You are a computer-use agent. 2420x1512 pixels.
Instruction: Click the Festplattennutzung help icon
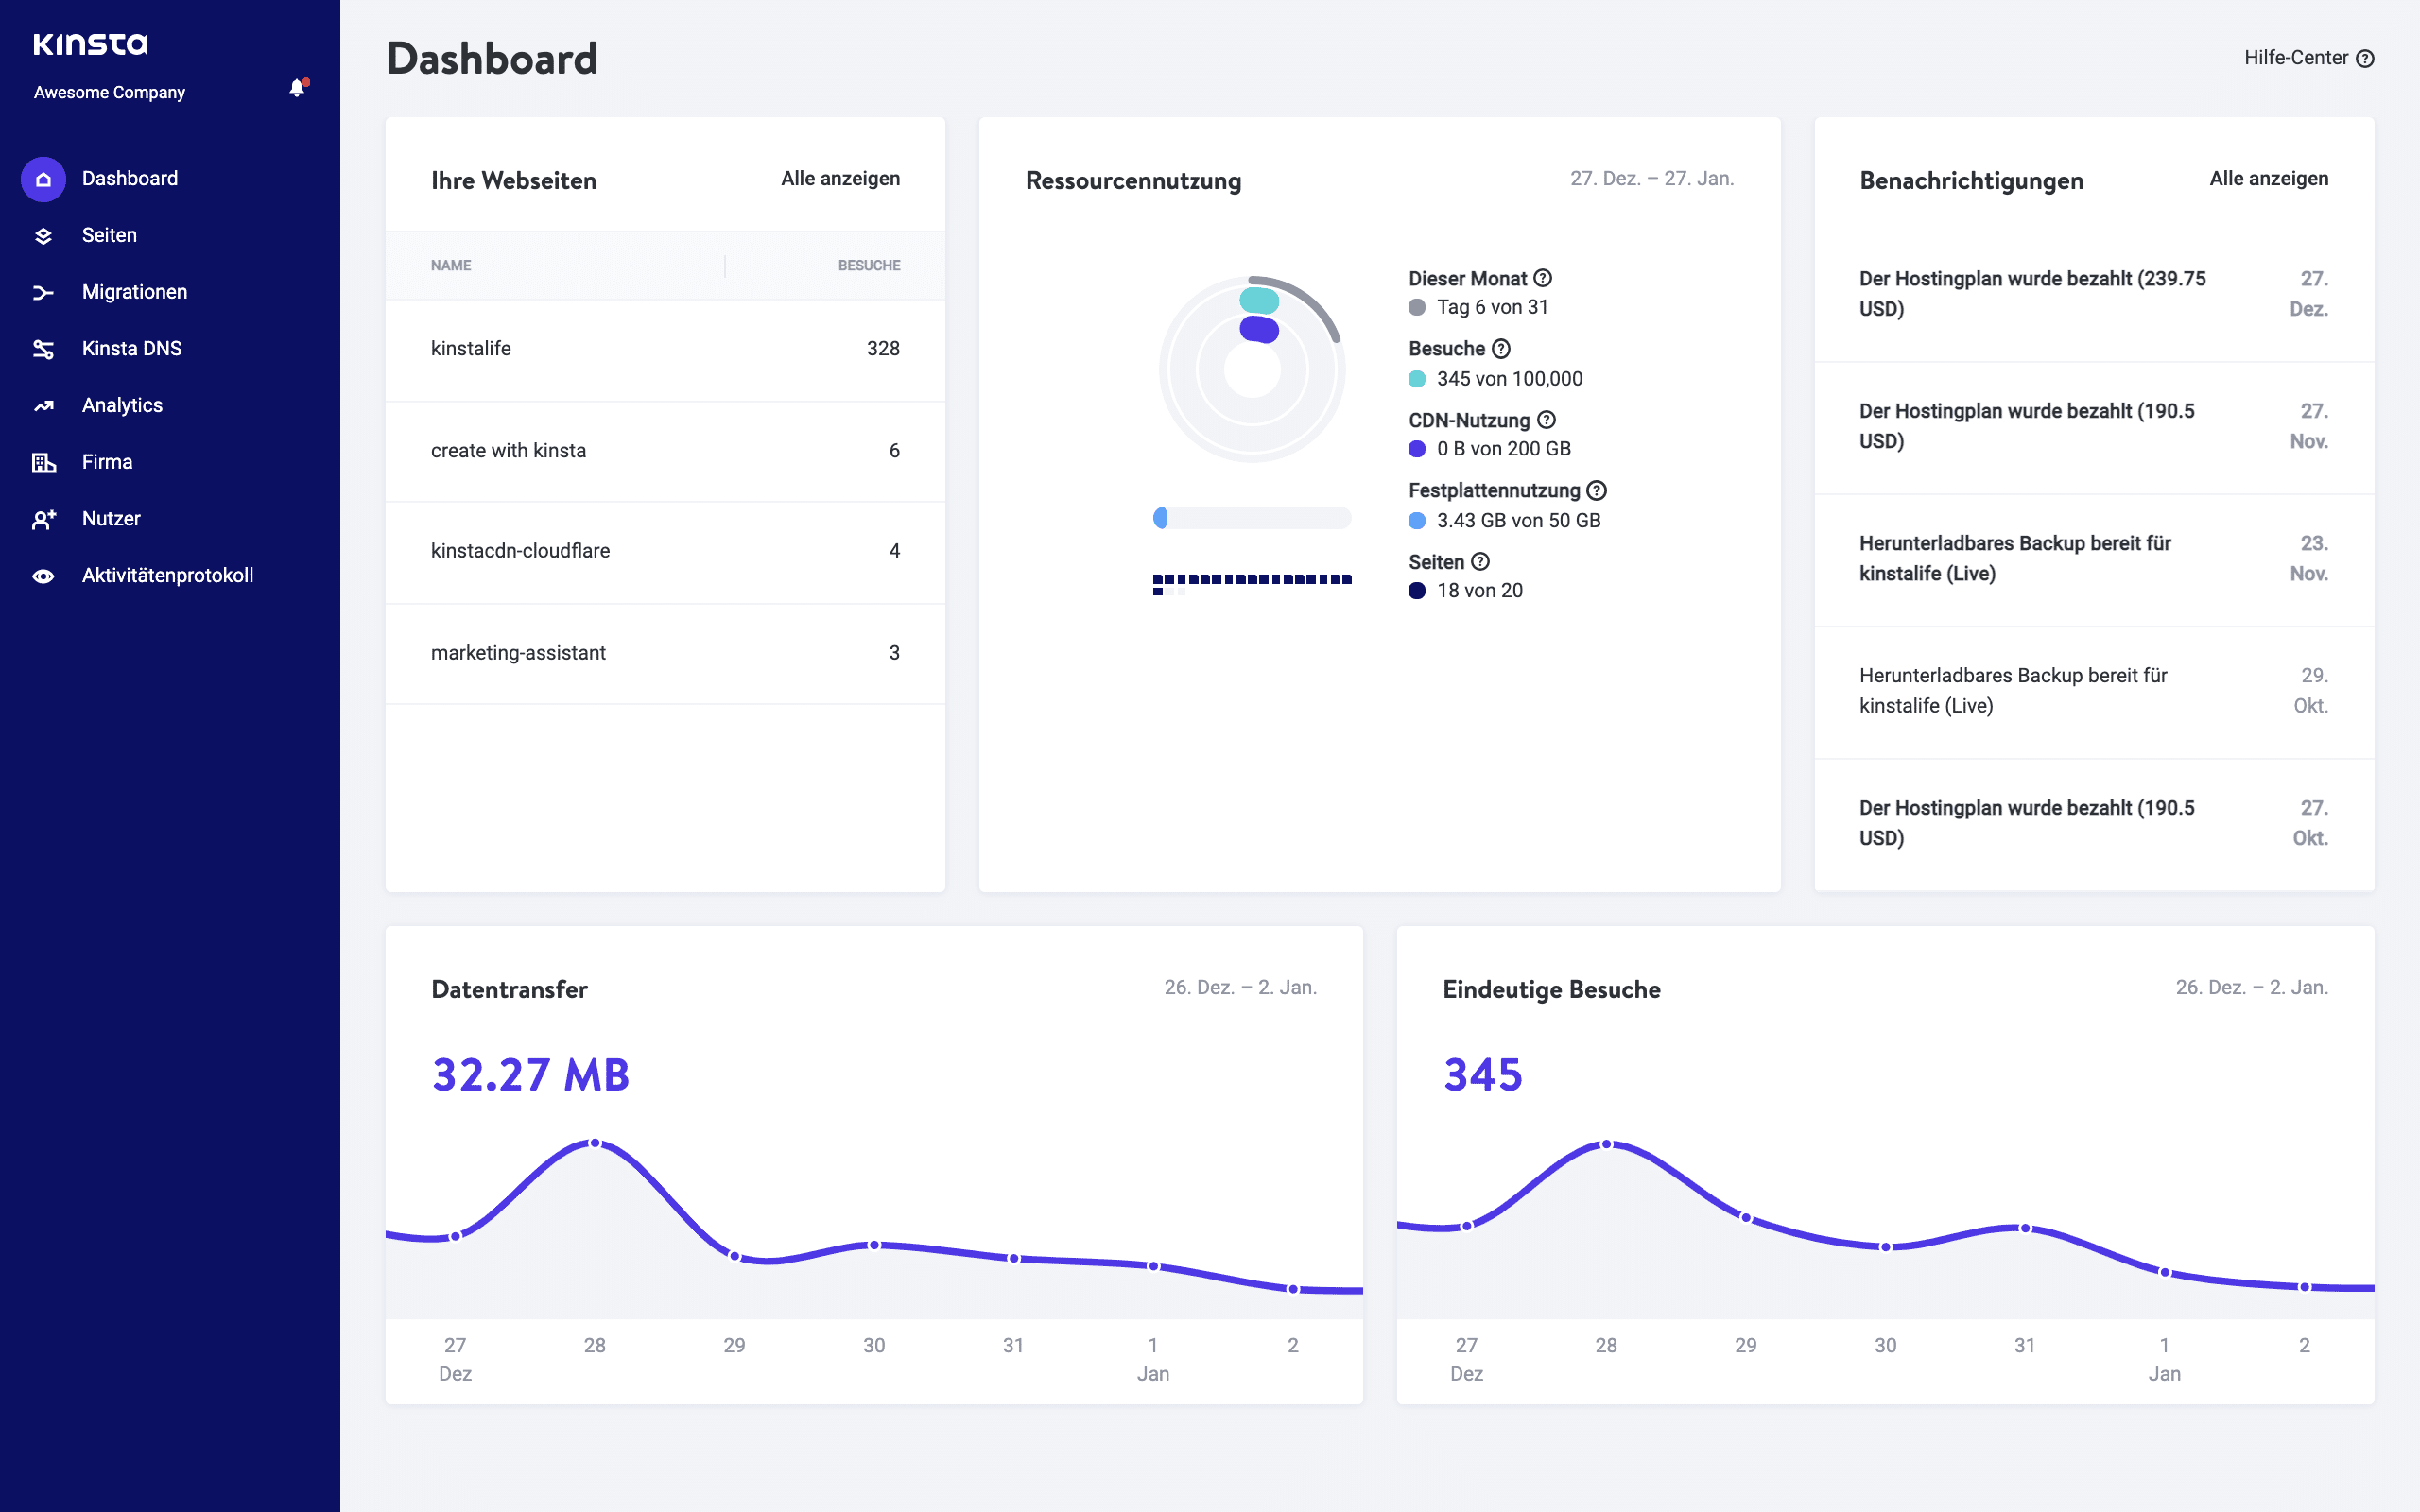[1596, 490]
